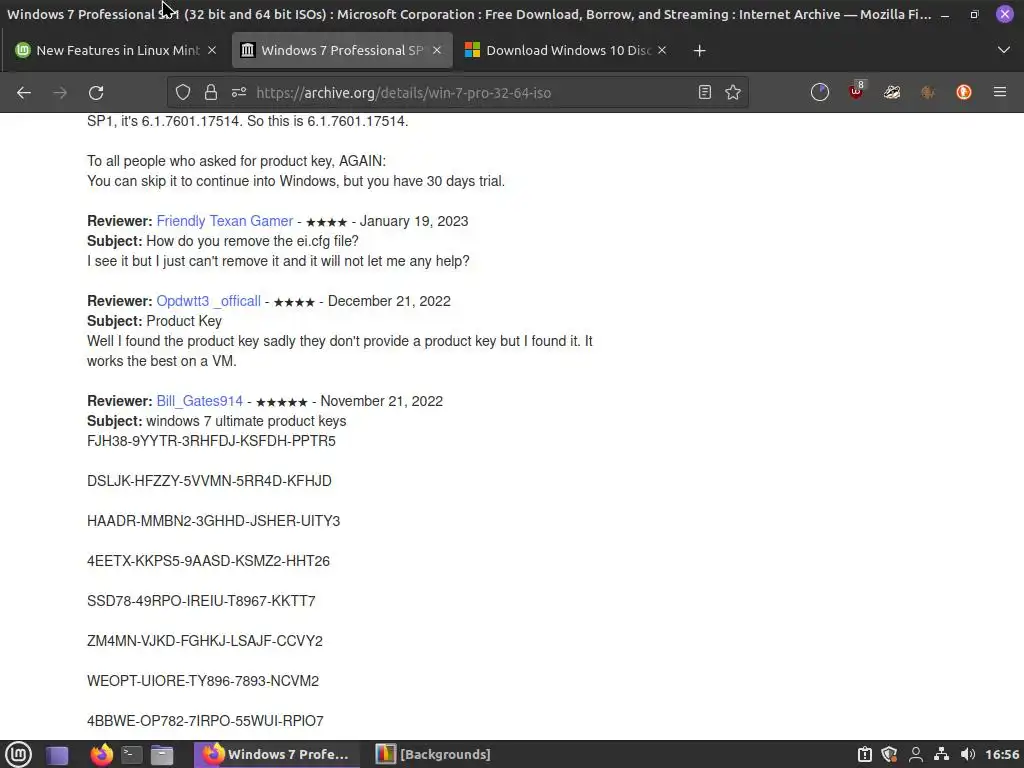
Task: Open the cloud-shaped extension icon
Action: click(892, 93)
